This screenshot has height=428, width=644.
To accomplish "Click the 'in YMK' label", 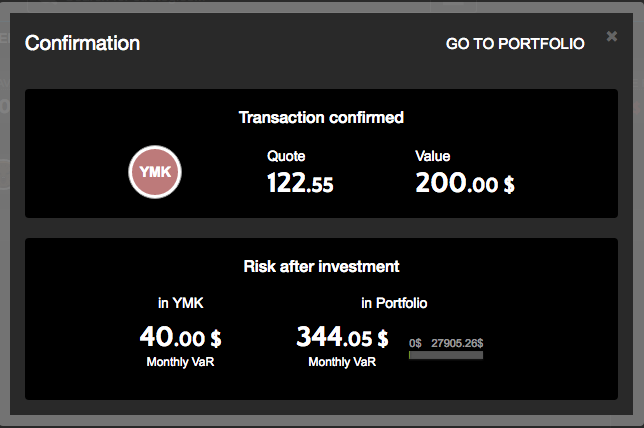I will click(180, 302).
